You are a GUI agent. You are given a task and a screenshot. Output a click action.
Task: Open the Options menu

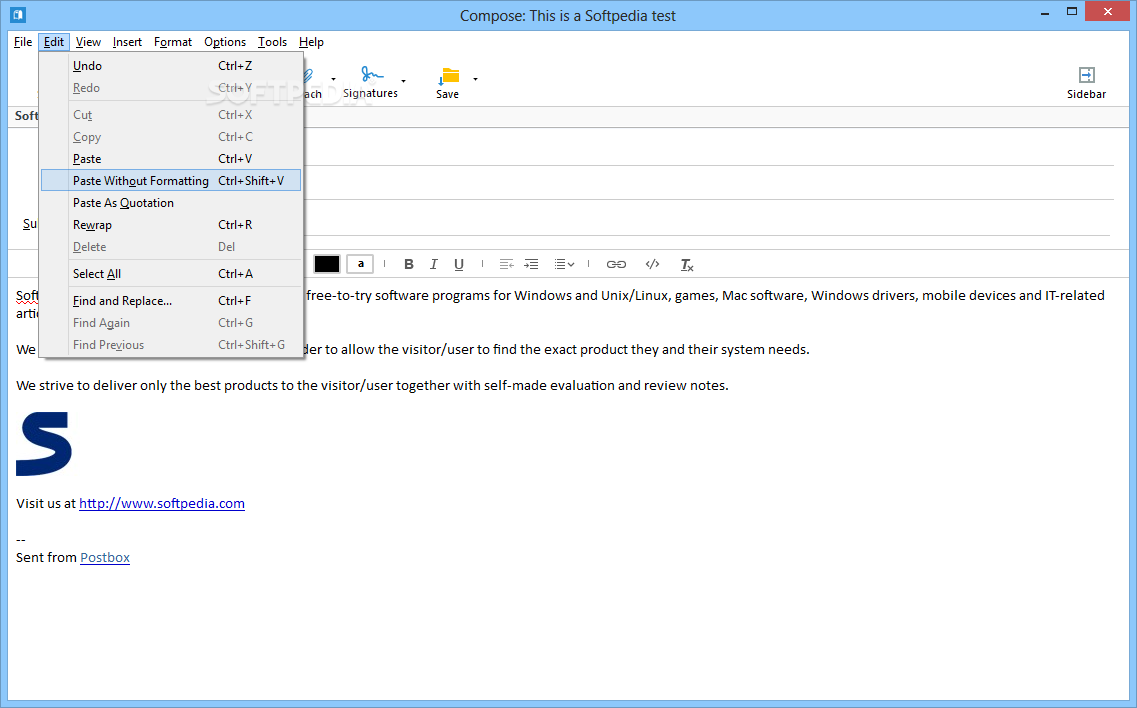point(225,42)
